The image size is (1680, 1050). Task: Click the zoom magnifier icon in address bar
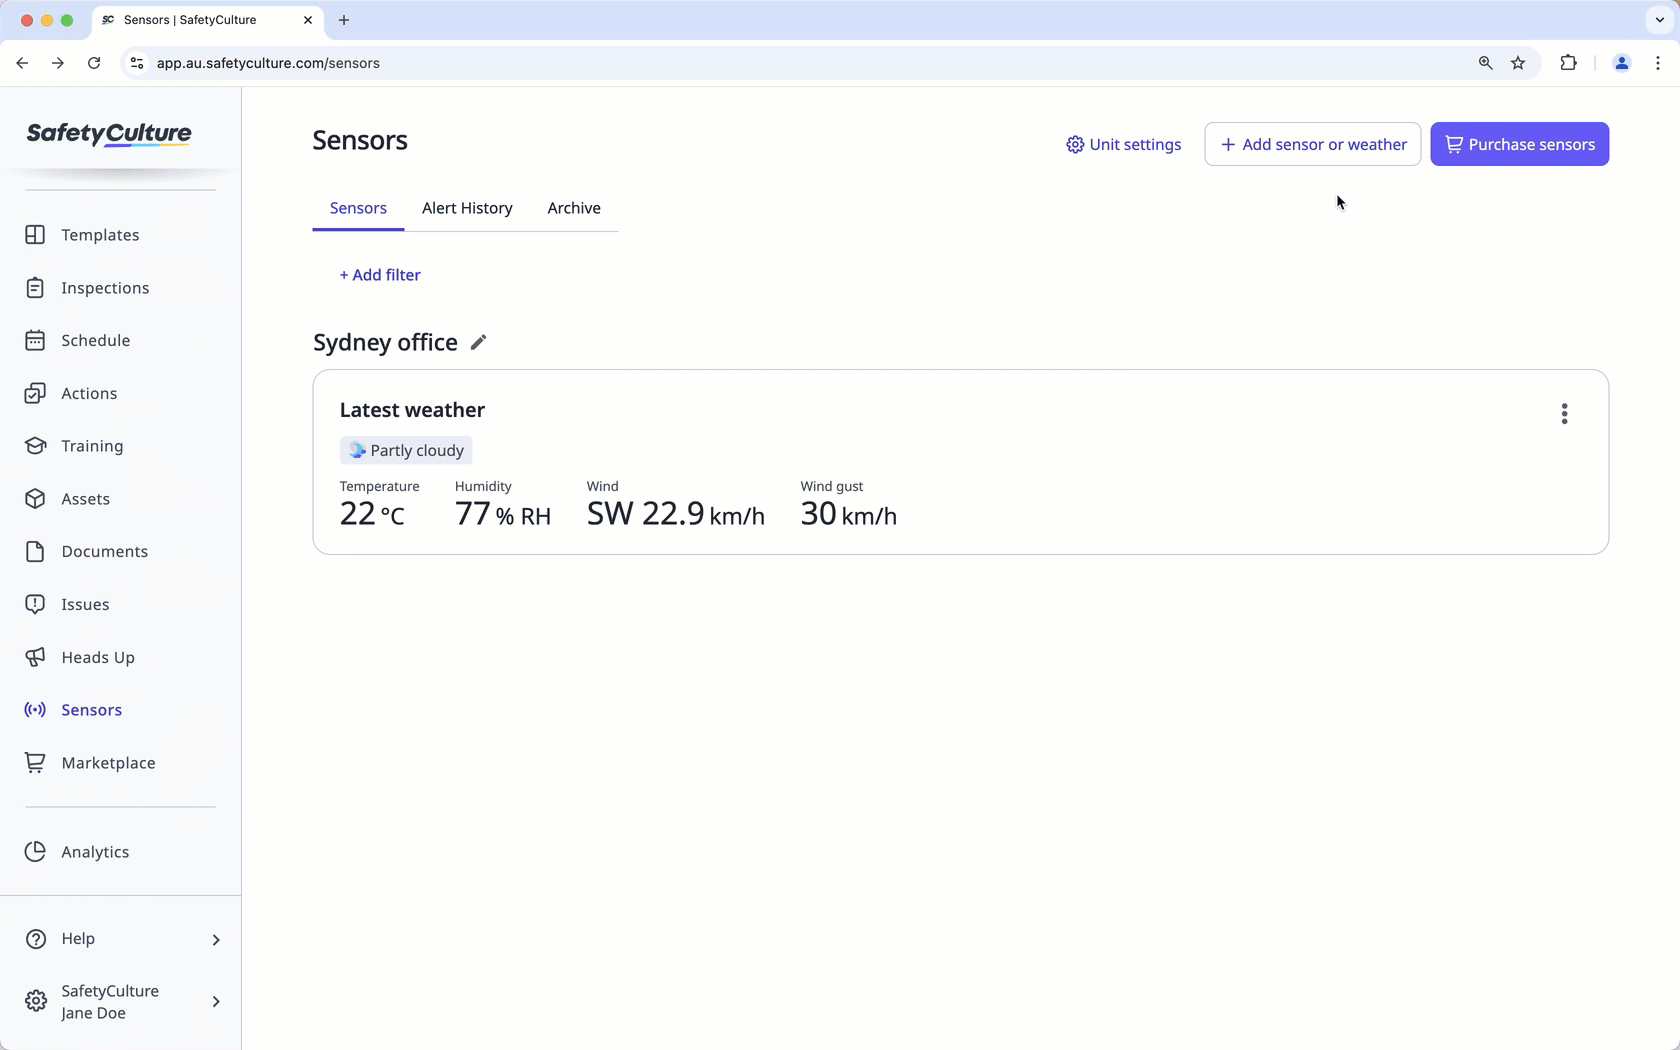pos(1485,63)
